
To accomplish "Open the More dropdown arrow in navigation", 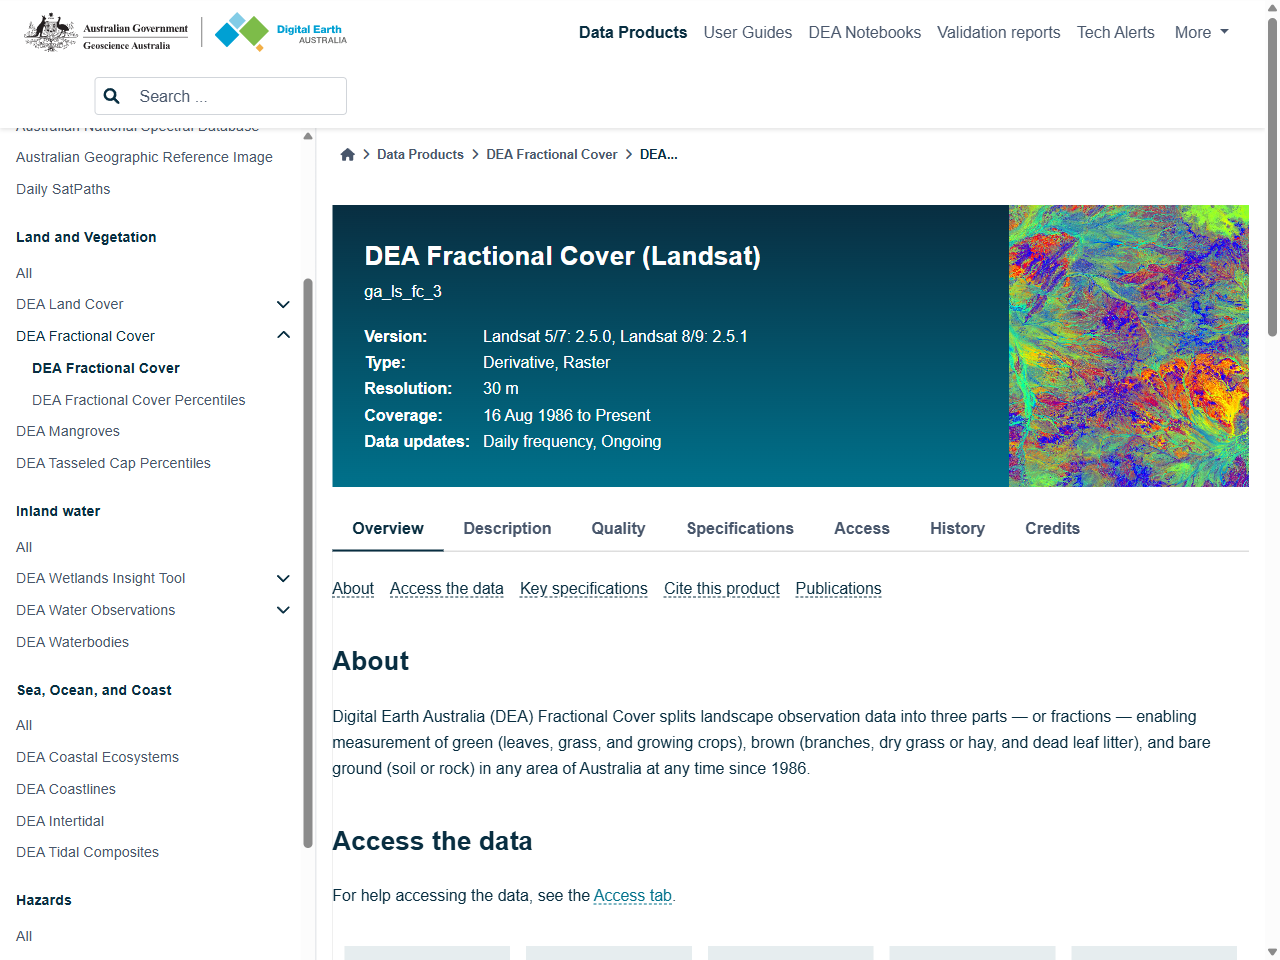I will pos(1224,32).
